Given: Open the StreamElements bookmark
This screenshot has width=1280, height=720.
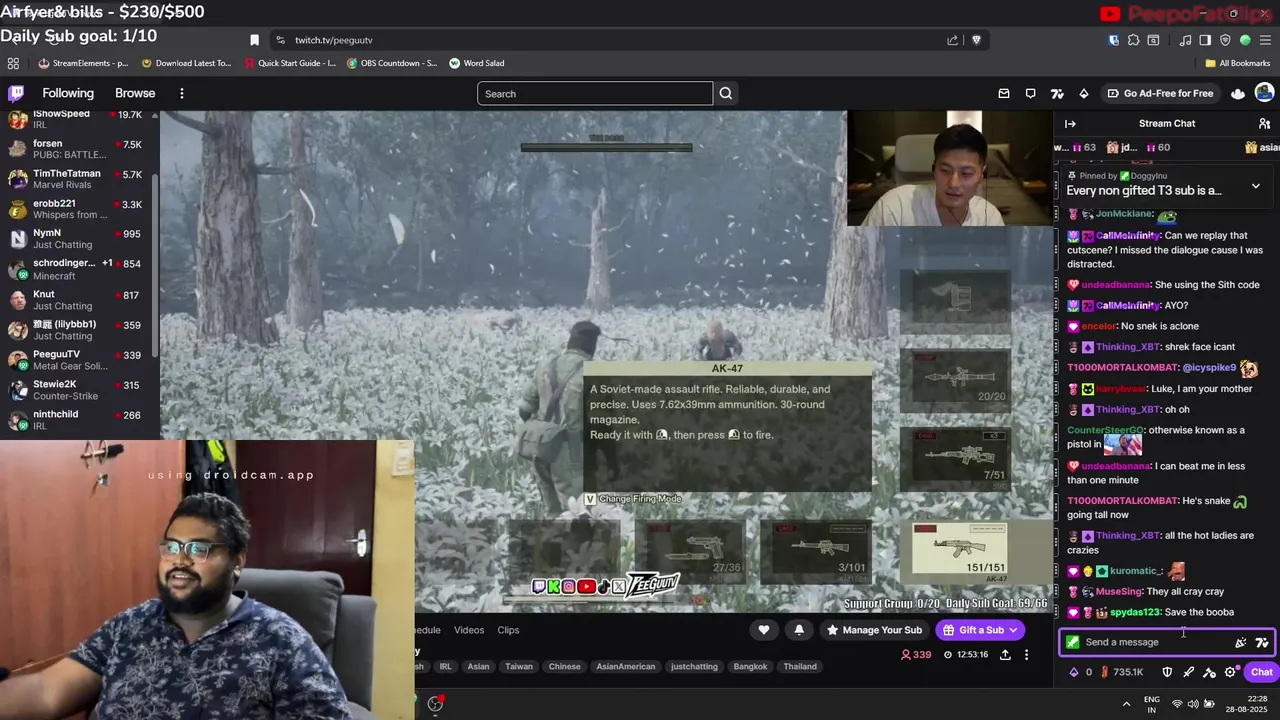Looking at the screenshot, I should pyautogui.click(x=83, y=63).
